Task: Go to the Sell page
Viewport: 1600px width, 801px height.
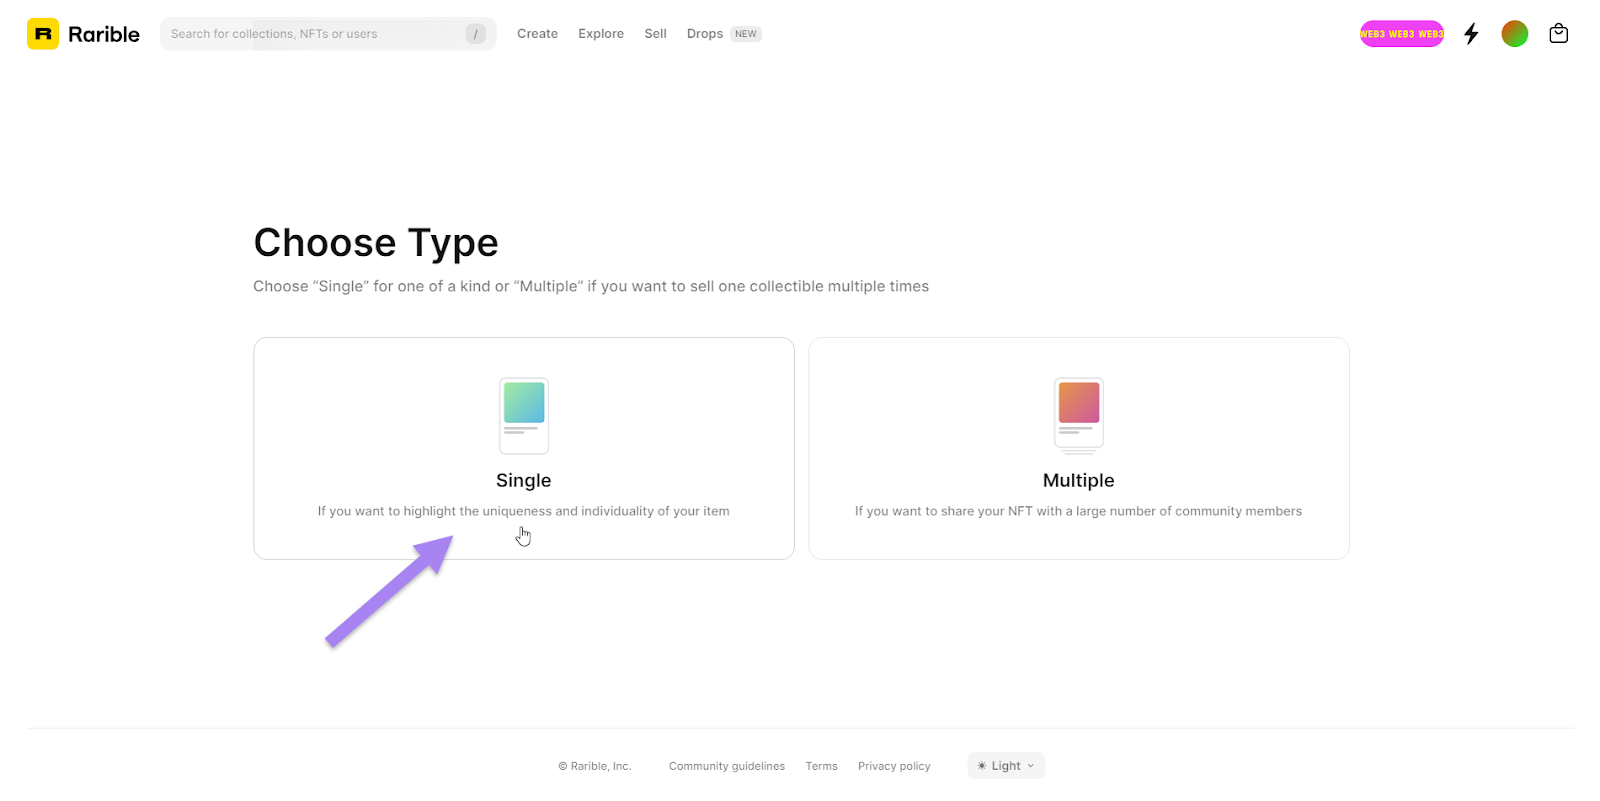Action: coord(655,34)
